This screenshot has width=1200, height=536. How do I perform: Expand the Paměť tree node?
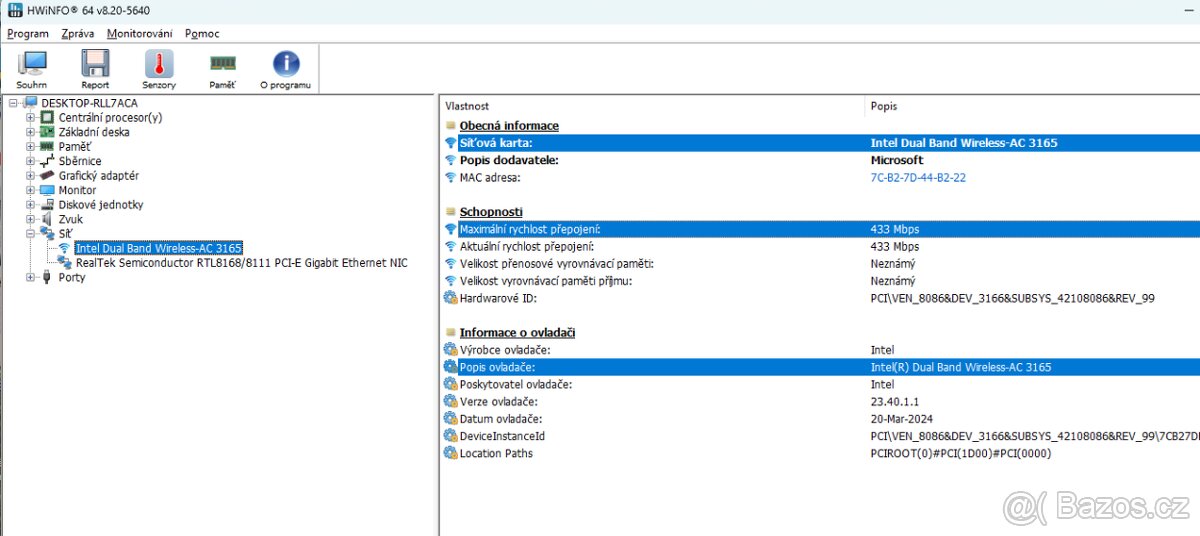[30, 146]
